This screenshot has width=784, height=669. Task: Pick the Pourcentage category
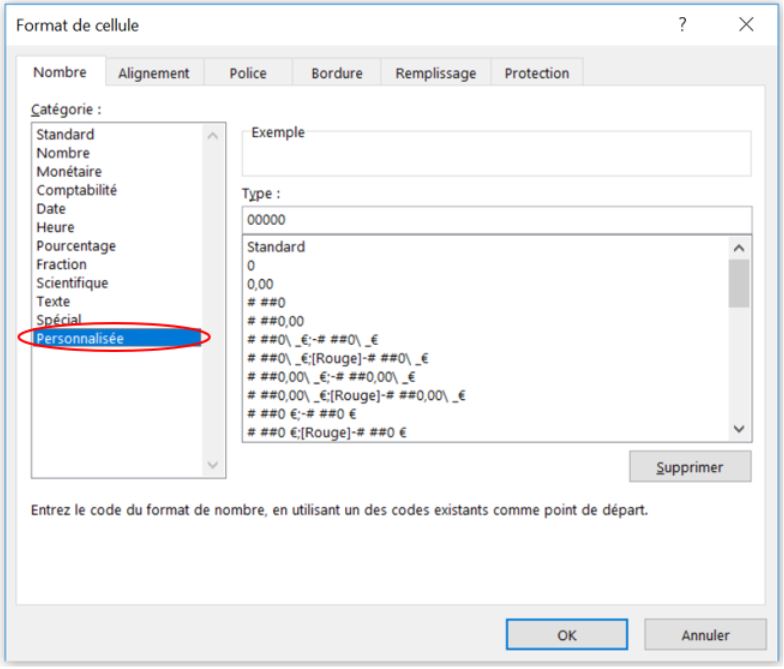pos(76,246)
